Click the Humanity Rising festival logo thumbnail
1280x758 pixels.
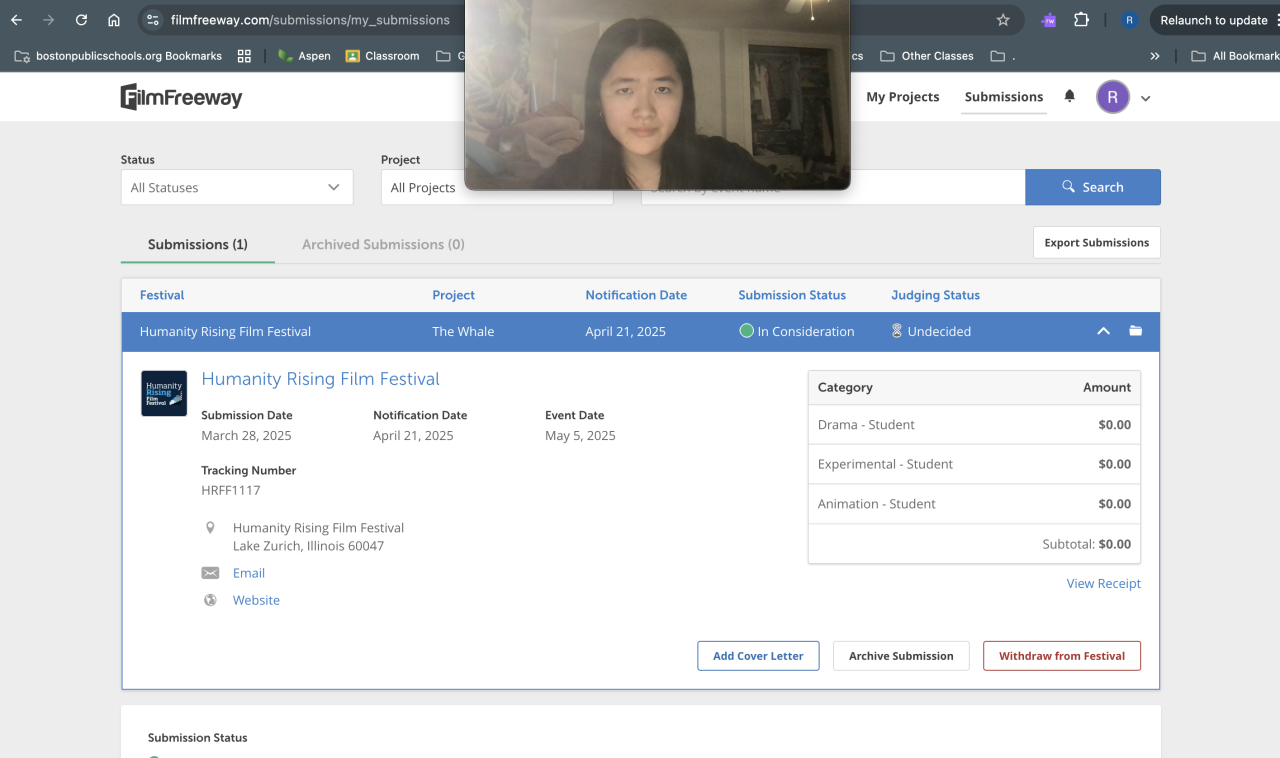[x=164, y=393]
